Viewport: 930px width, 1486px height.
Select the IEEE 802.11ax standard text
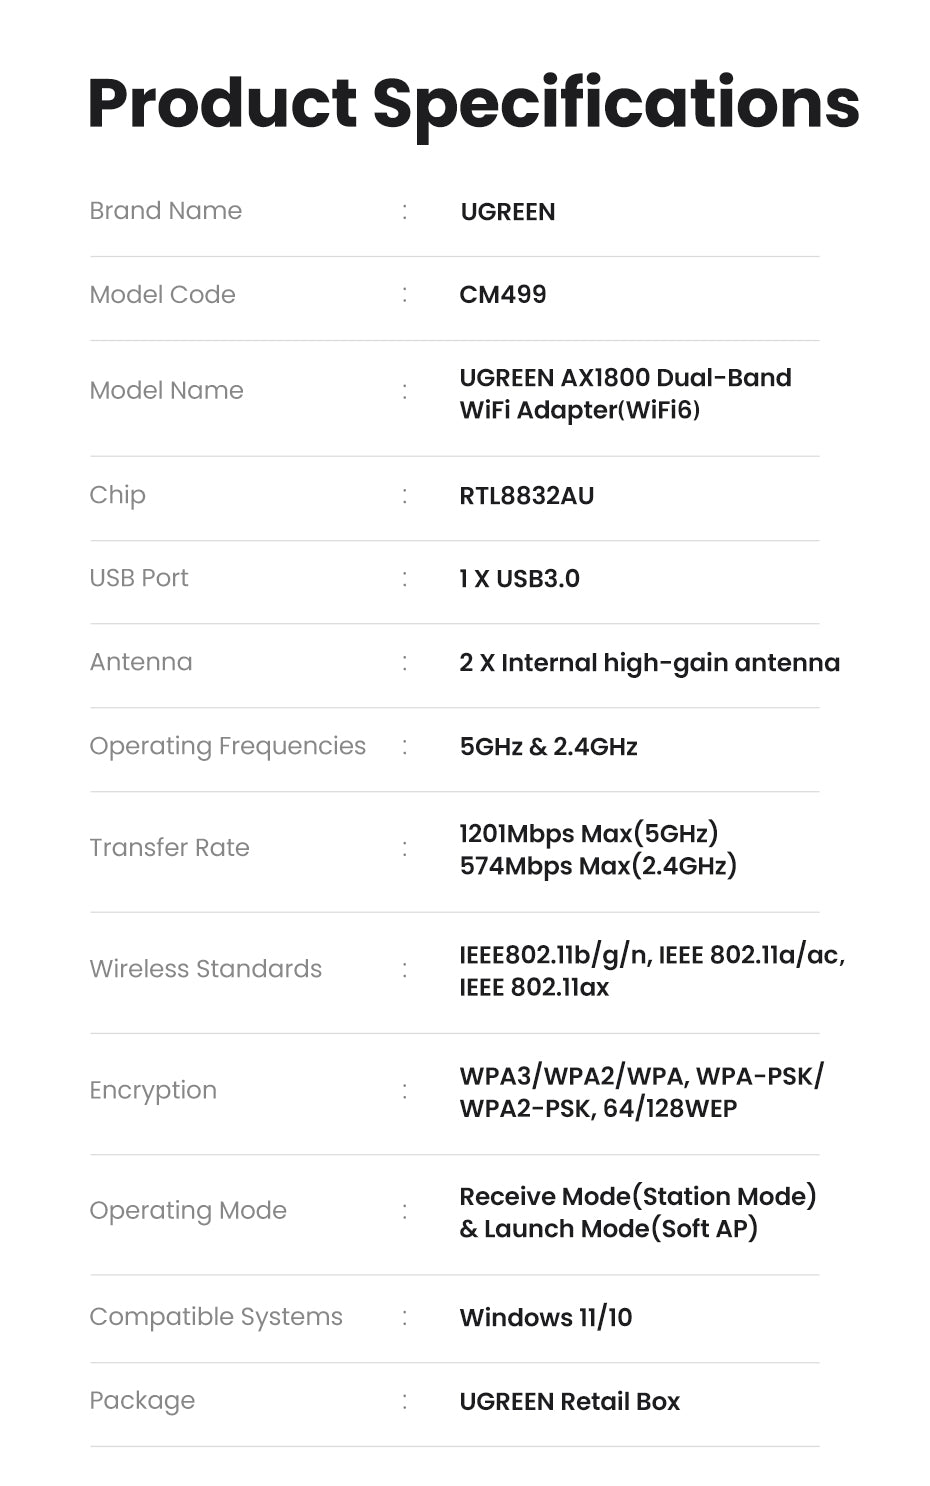534,988
